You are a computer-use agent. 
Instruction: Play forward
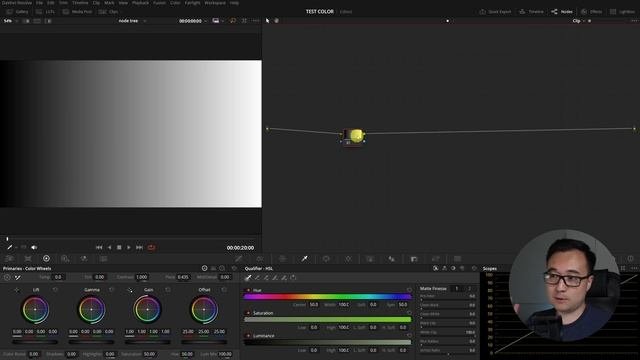129,247
